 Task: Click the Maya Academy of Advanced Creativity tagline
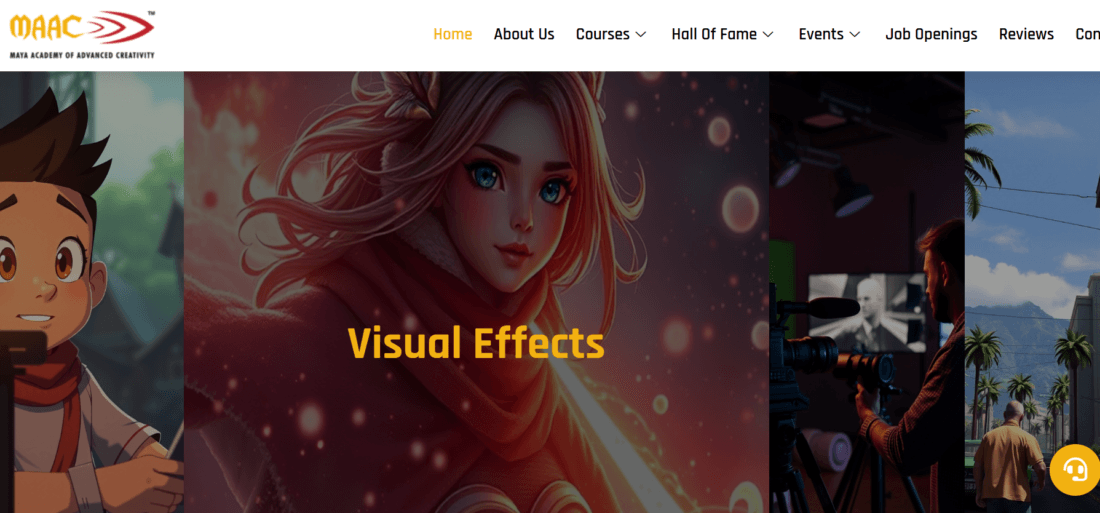[82, 55]
